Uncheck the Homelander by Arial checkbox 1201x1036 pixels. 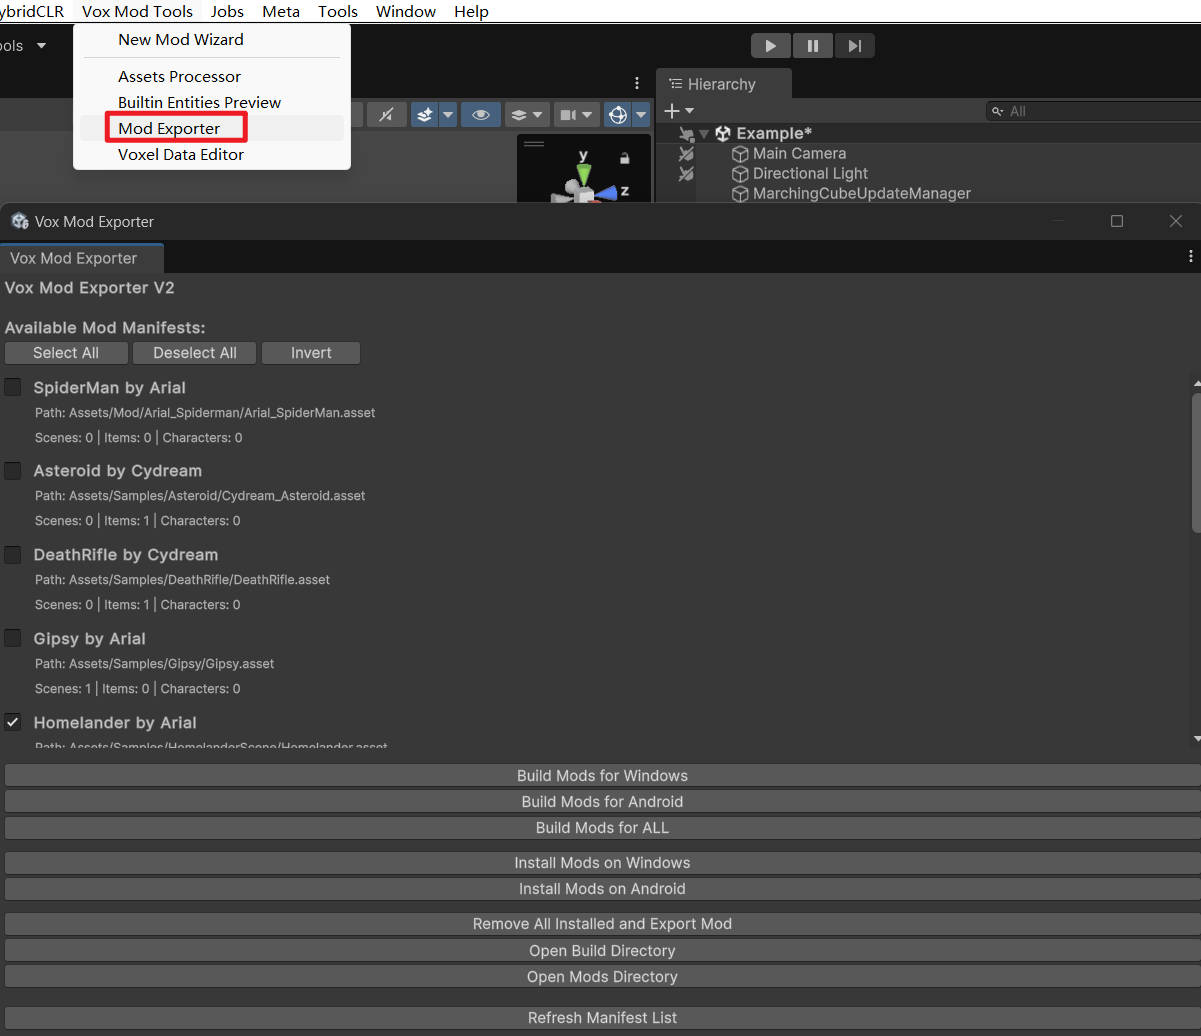pos(13,722)
